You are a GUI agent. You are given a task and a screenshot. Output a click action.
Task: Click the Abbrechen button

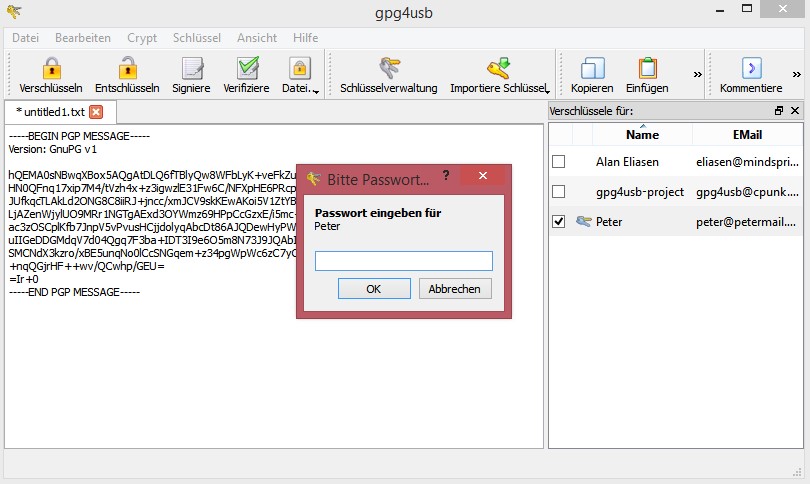point(455,288)
